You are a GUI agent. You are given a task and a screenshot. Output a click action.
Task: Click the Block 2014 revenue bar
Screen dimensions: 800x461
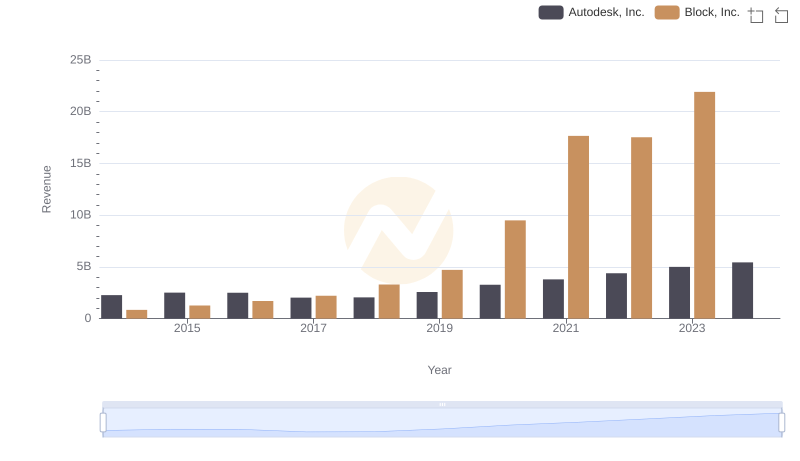[137, 314]
